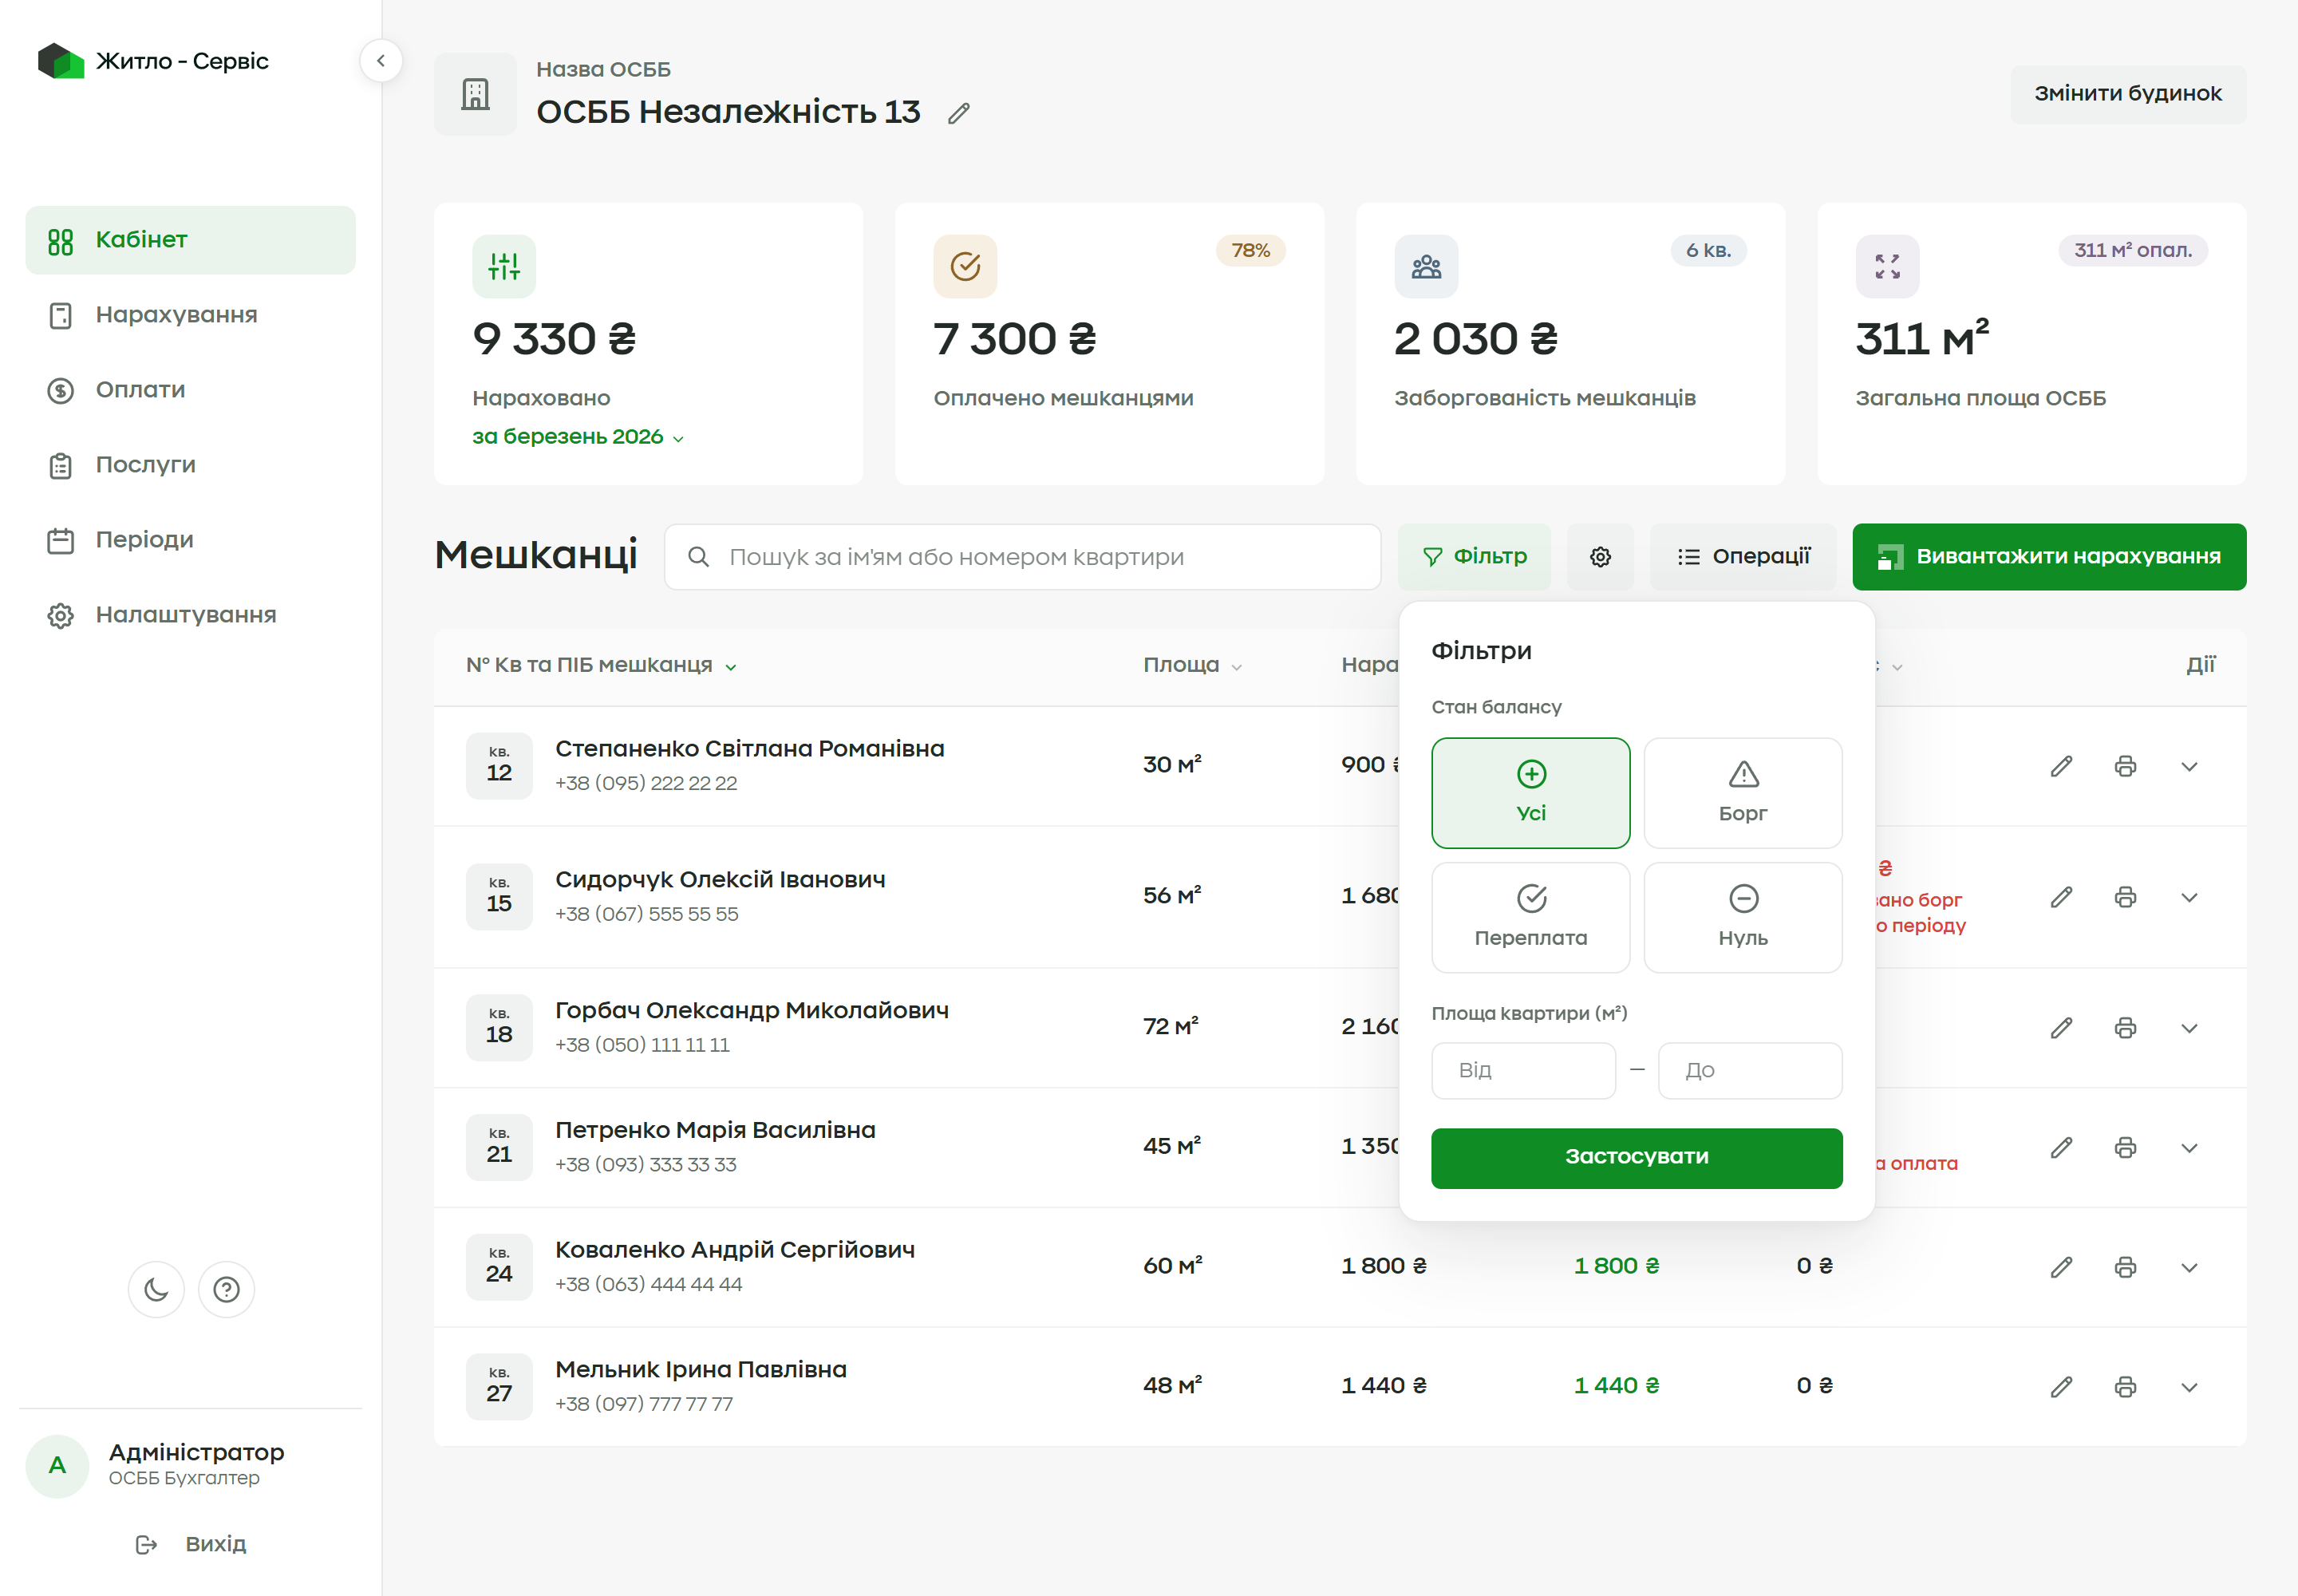Open Налаштування in the sidebar
The height and width of the screenshot is (1596, 2298).
click(190, 615)
